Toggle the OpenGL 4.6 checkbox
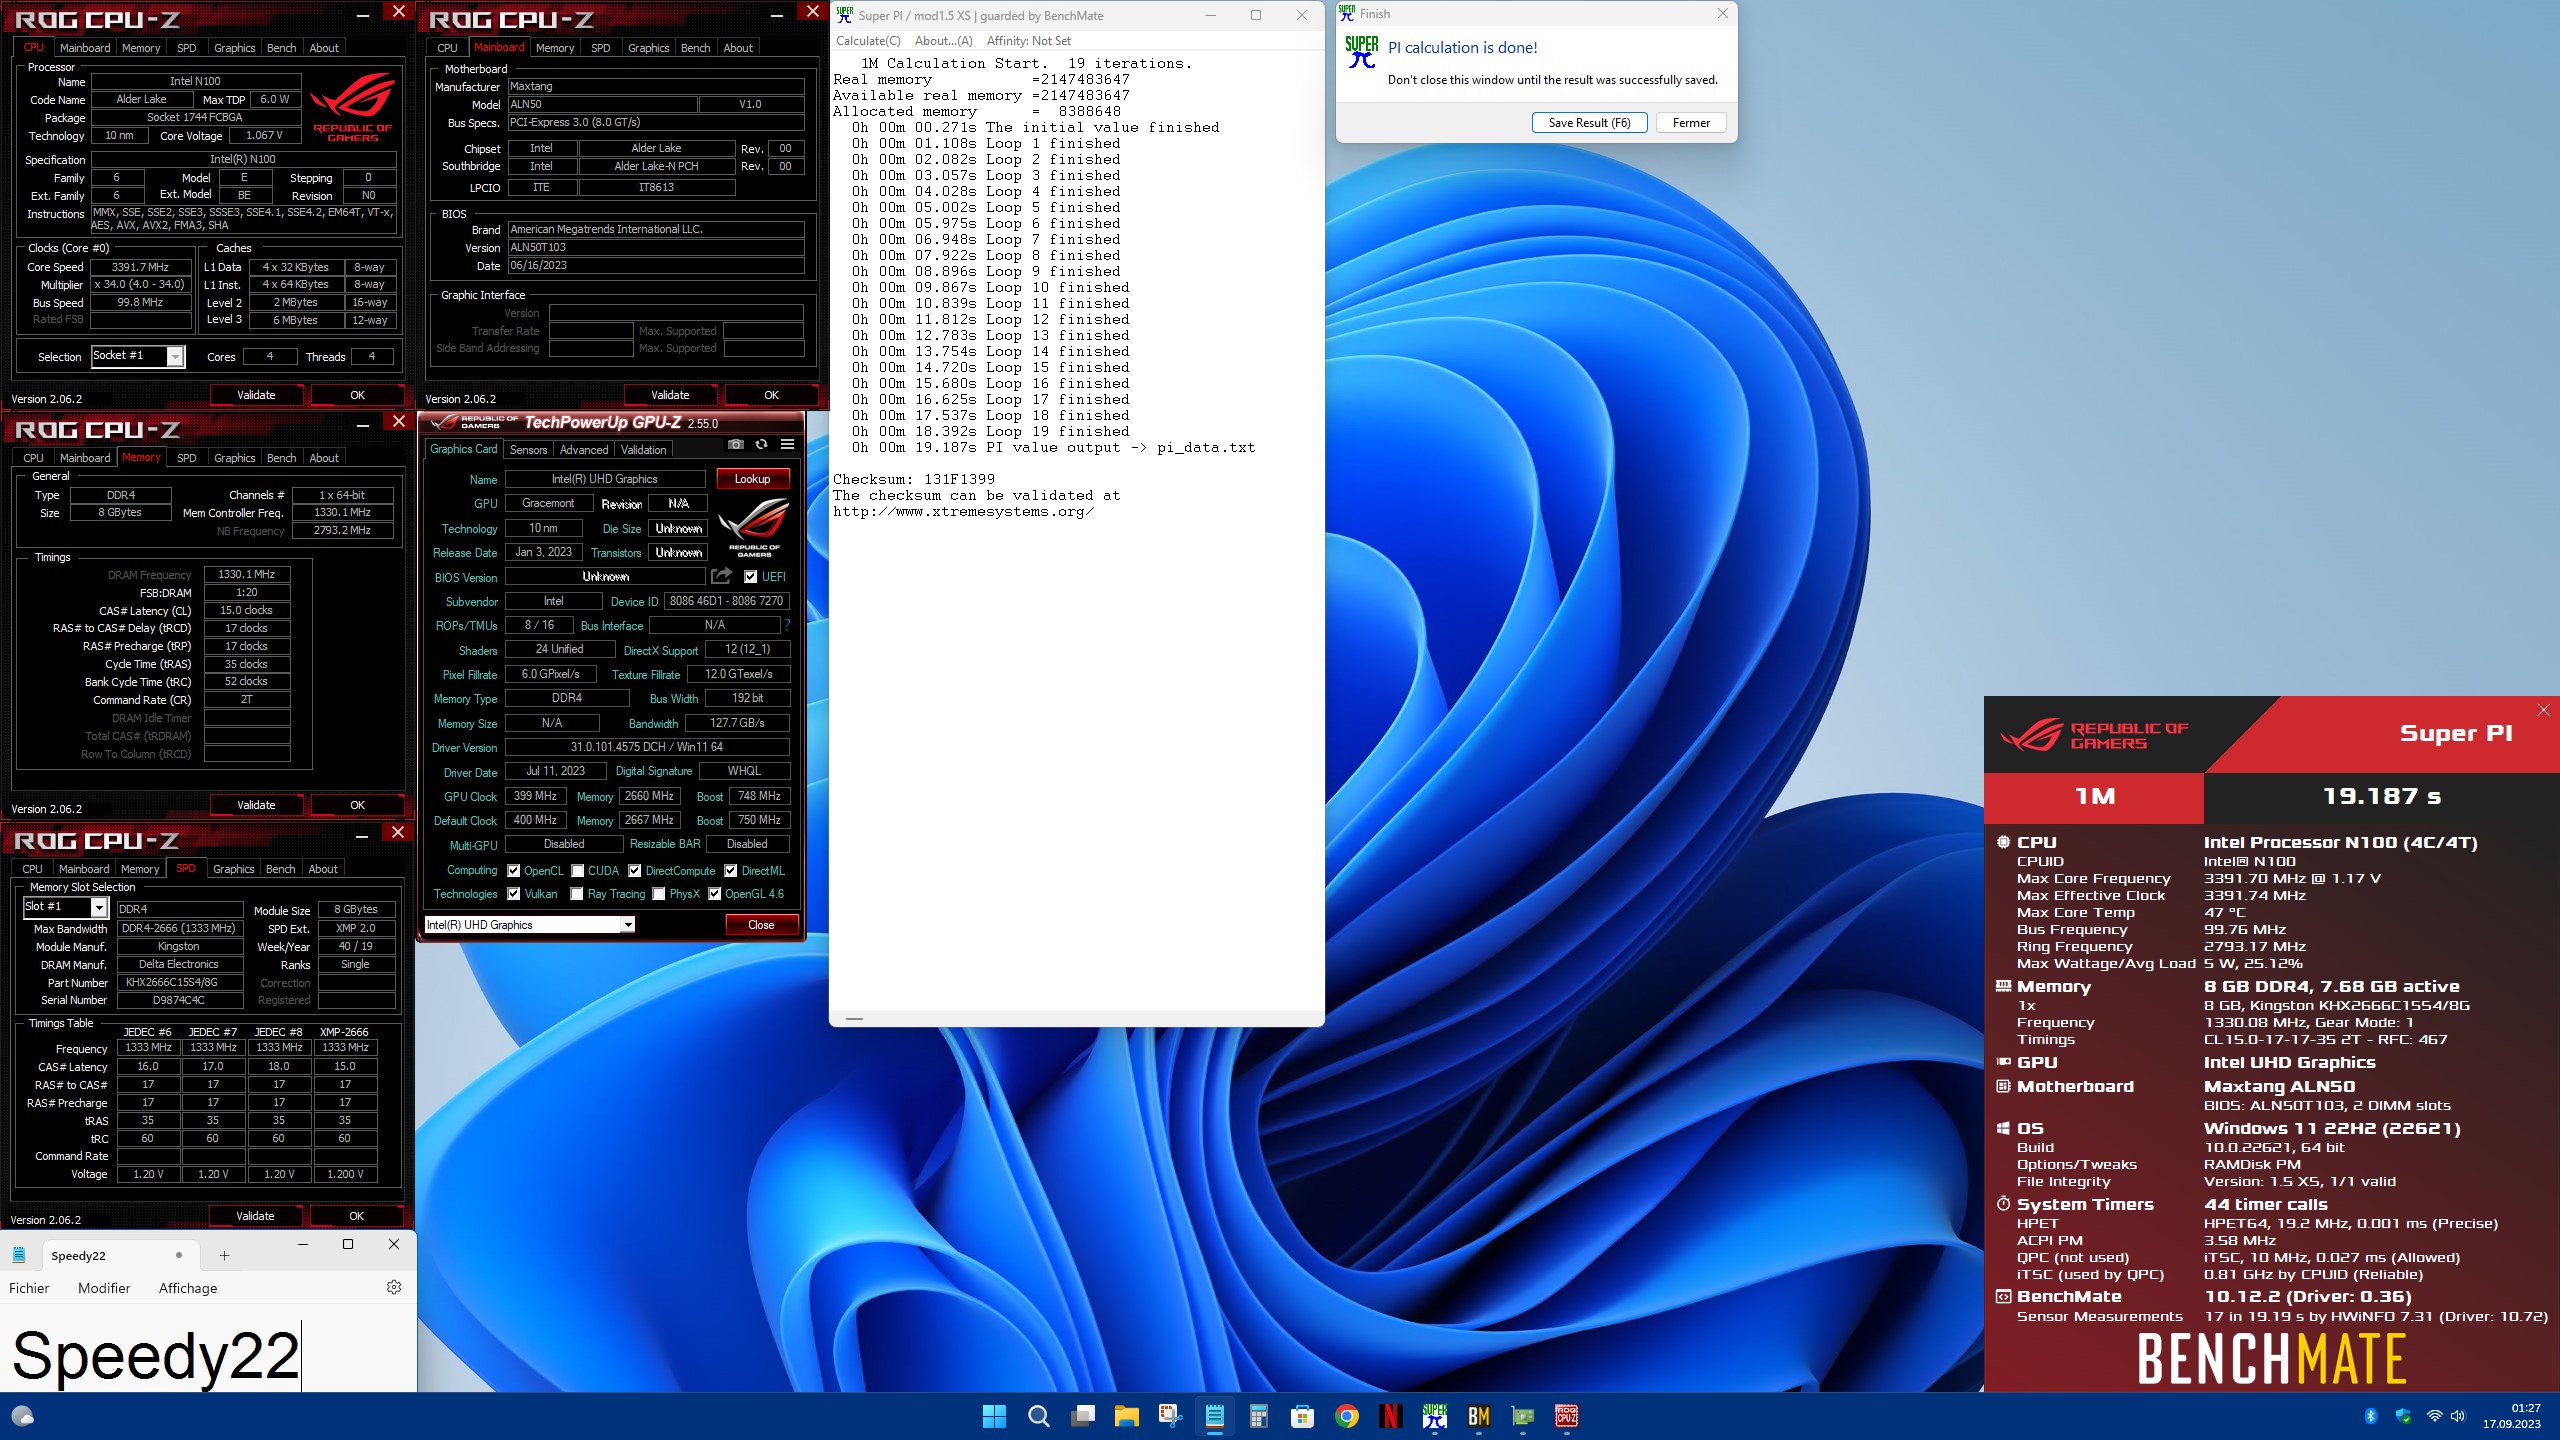The height and width of the screenshot is (1440, 2560). click(x=714, y=894)
